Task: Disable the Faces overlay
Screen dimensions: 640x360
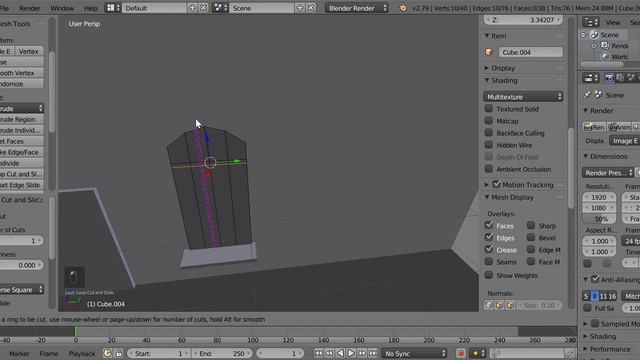Action: (x=489, y=225)
